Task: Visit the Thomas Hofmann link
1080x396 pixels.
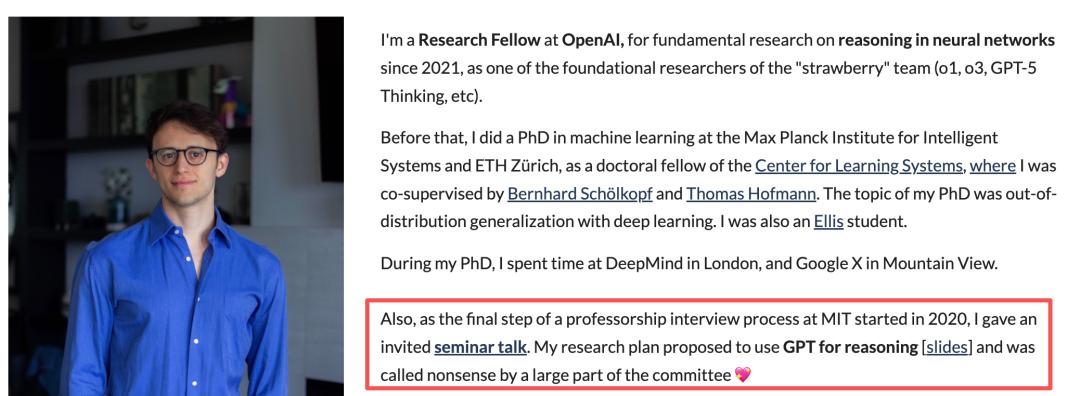Action: 751,194
